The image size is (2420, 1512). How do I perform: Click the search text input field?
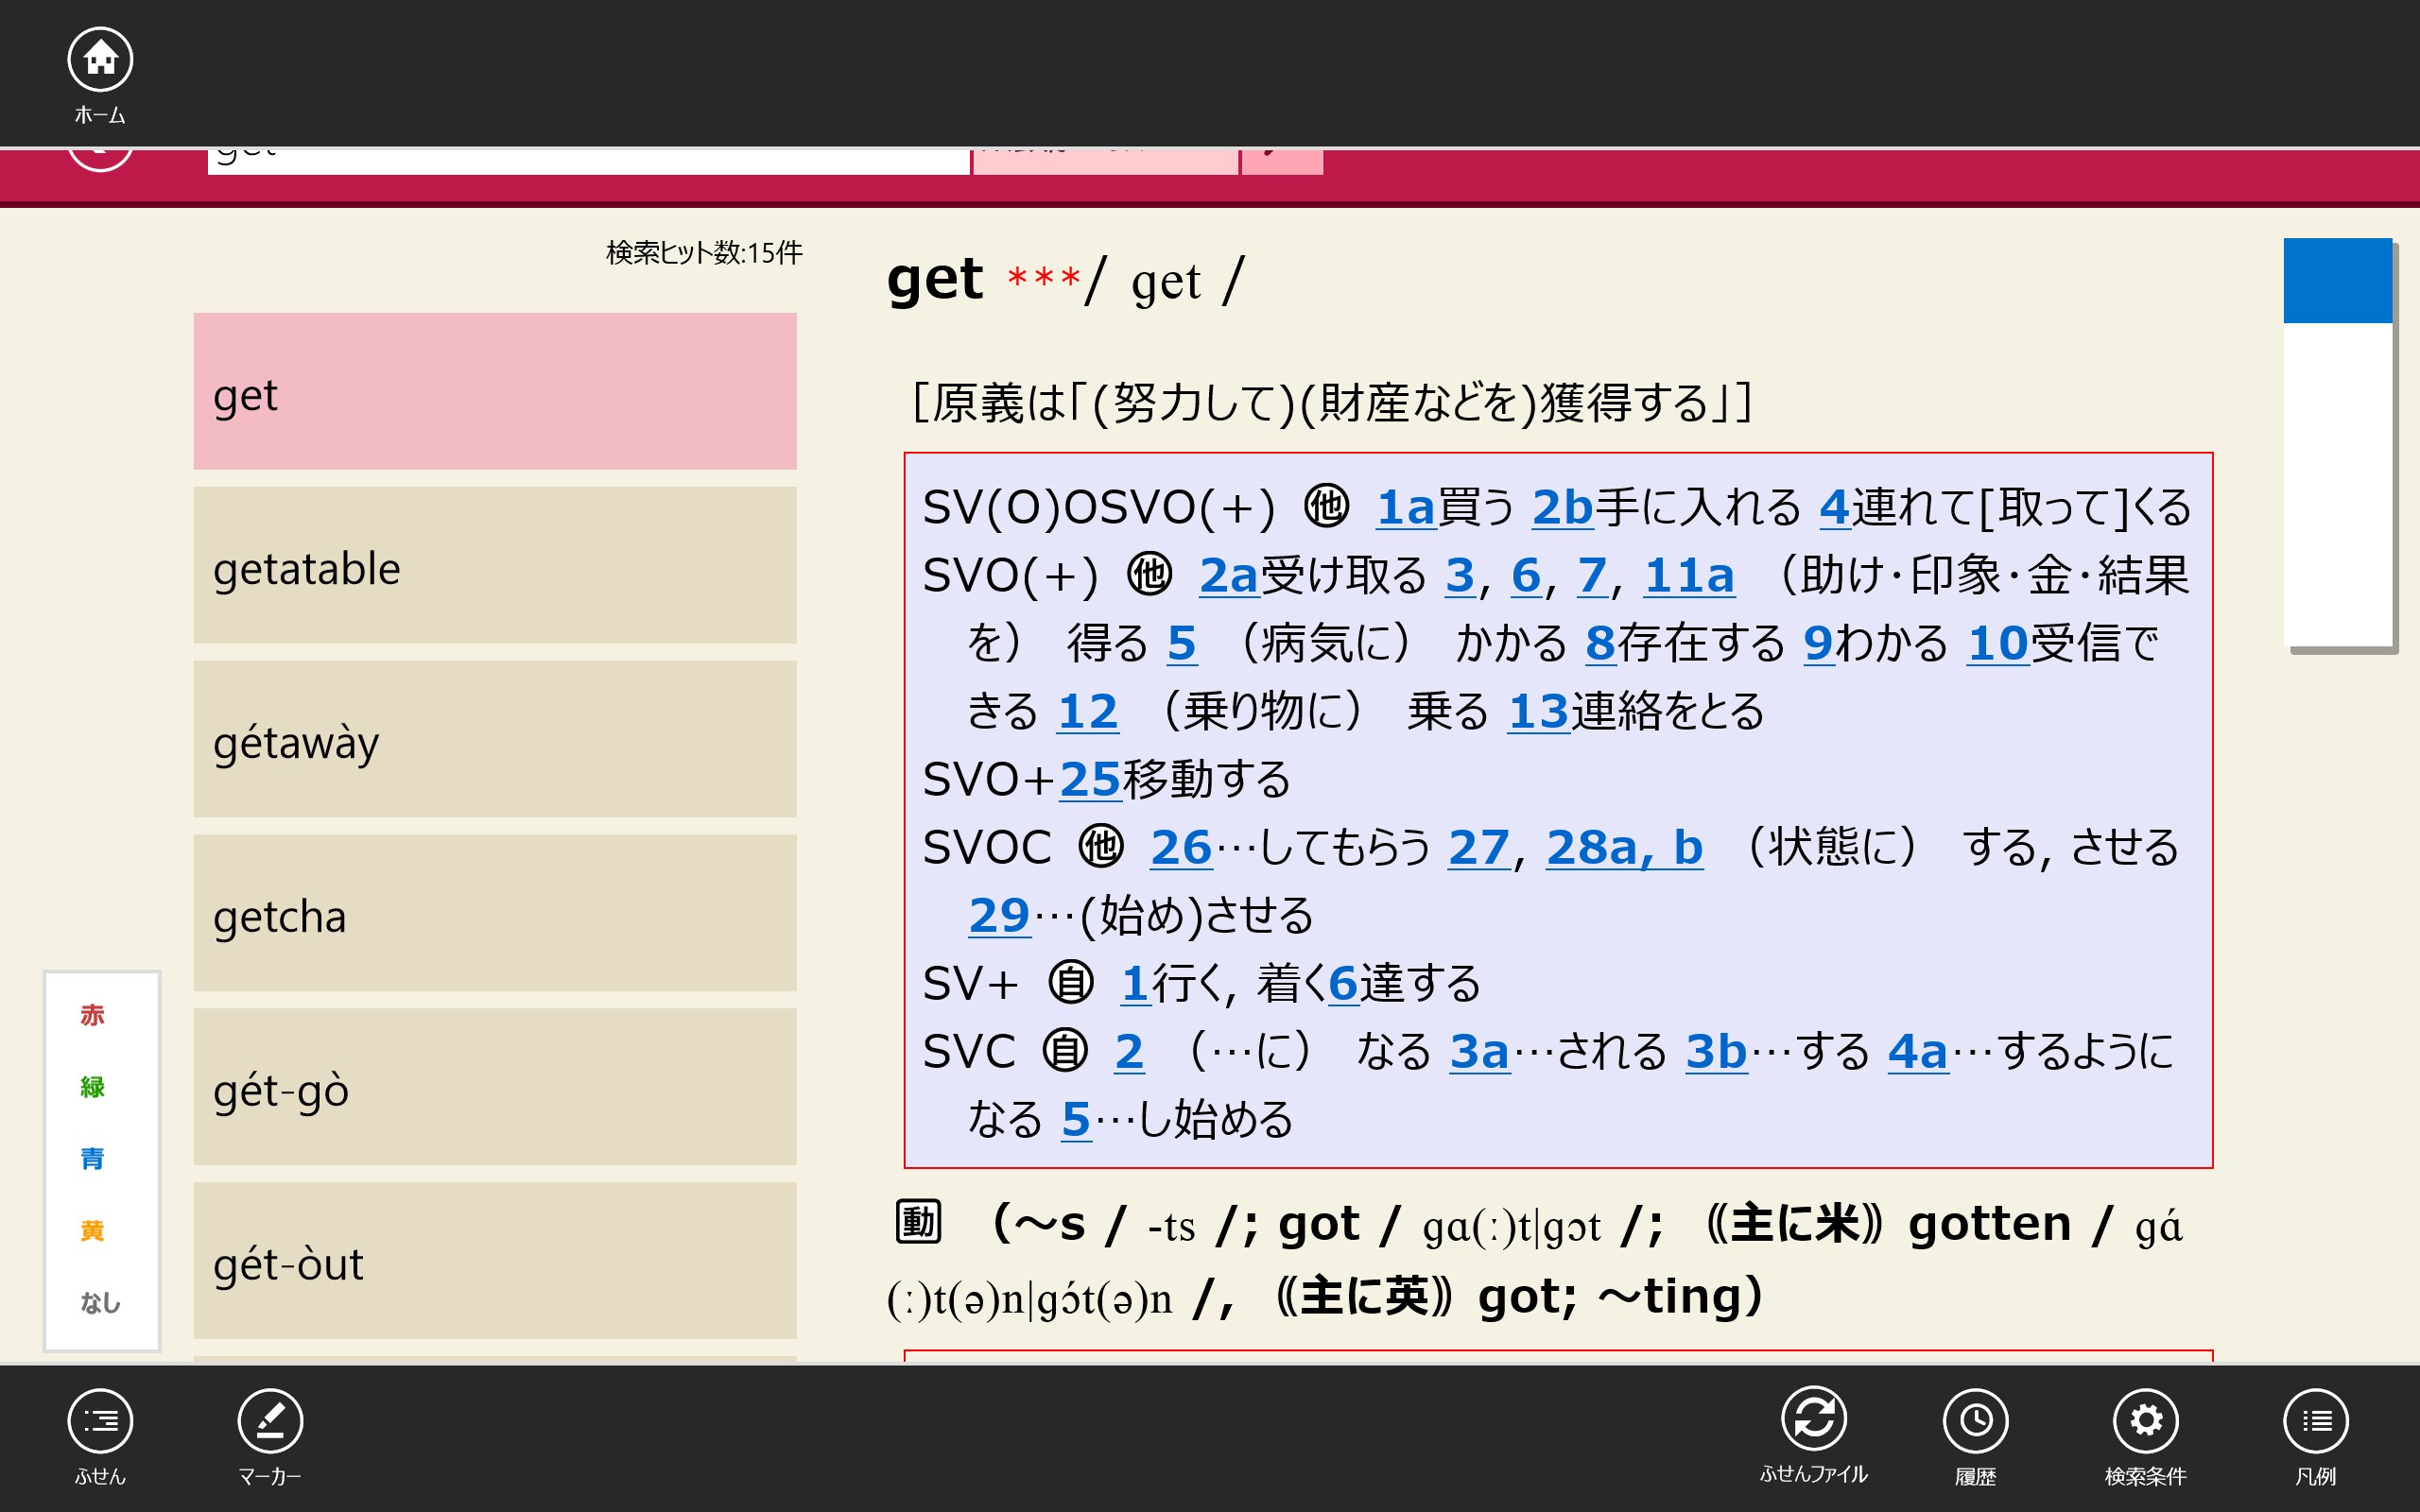point(588,161)
